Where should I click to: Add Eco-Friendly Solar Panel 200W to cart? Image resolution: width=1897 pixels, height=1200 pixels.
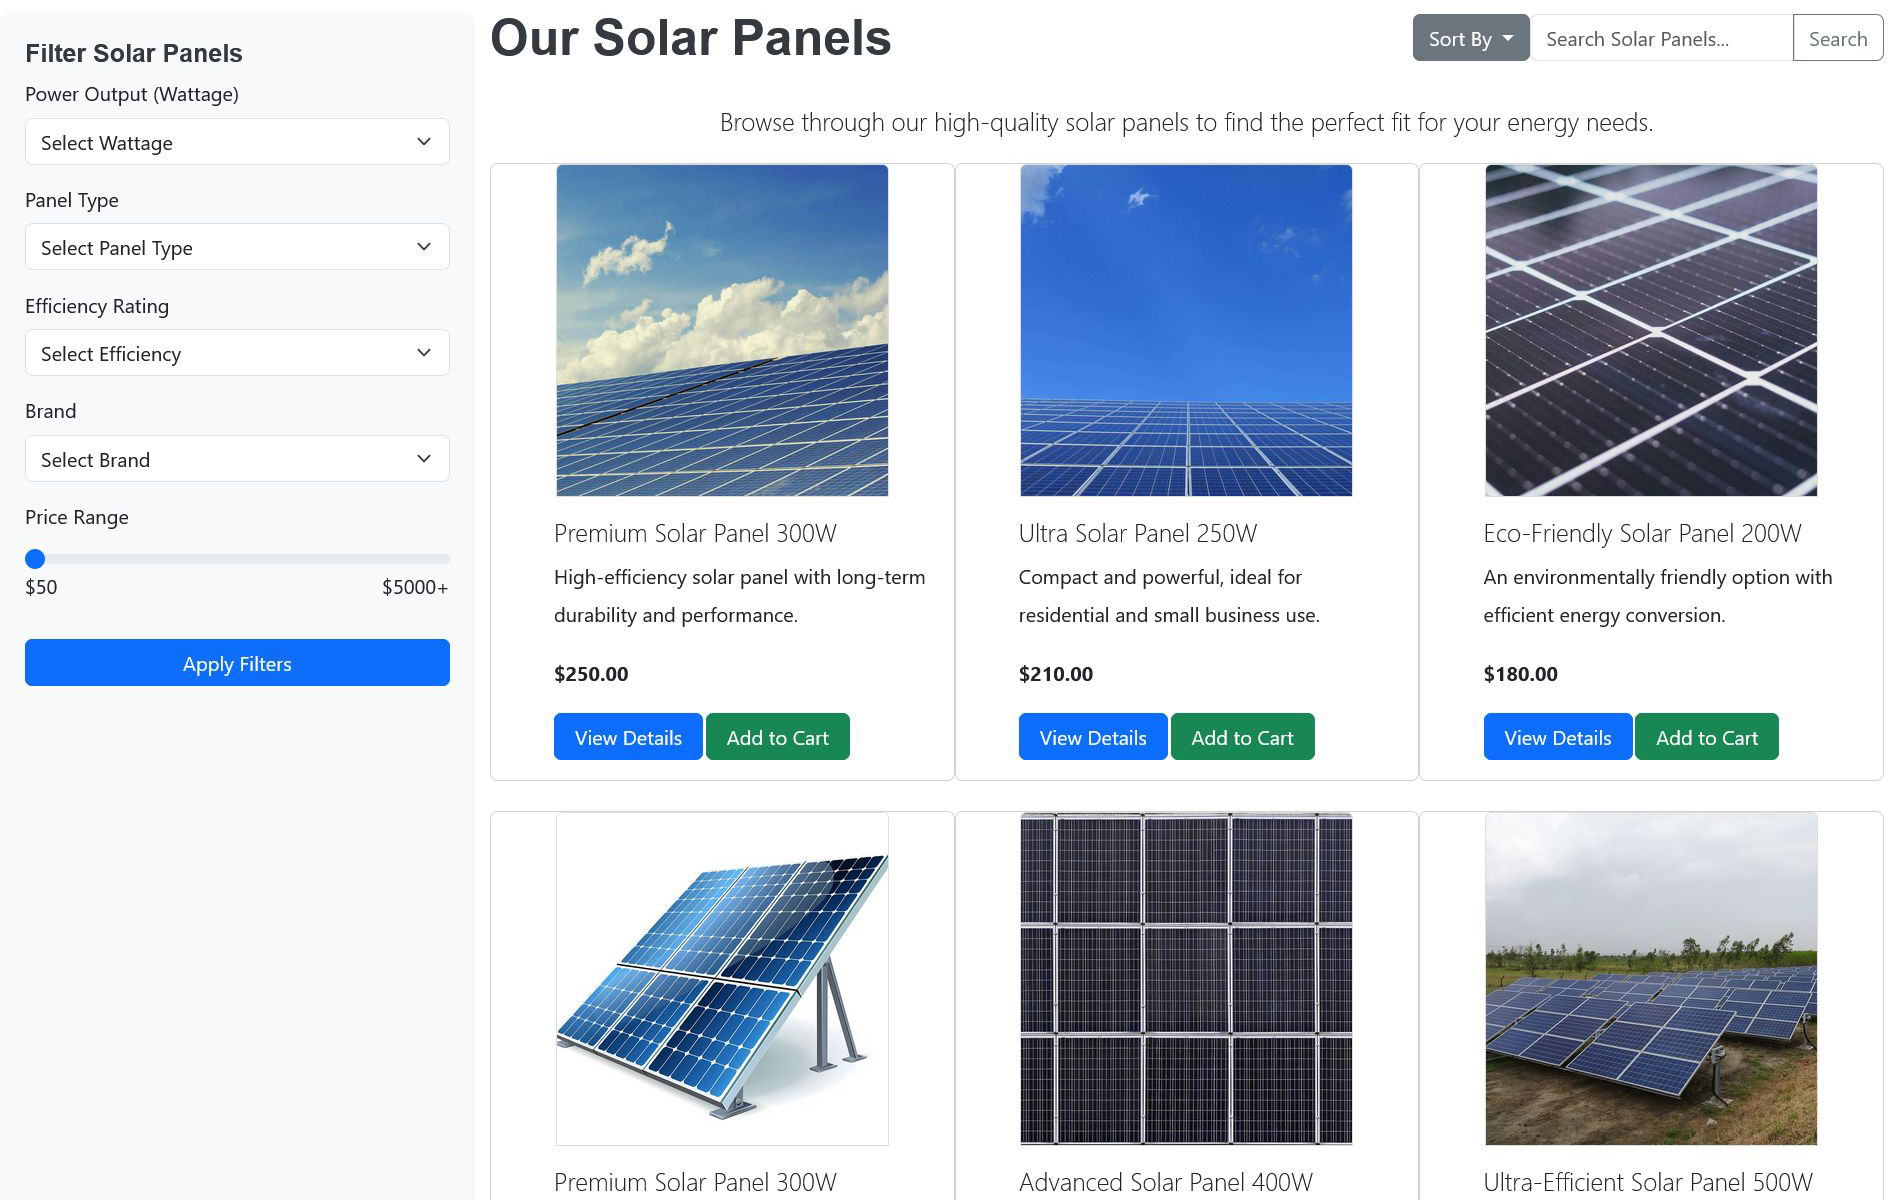(1706, 738)
